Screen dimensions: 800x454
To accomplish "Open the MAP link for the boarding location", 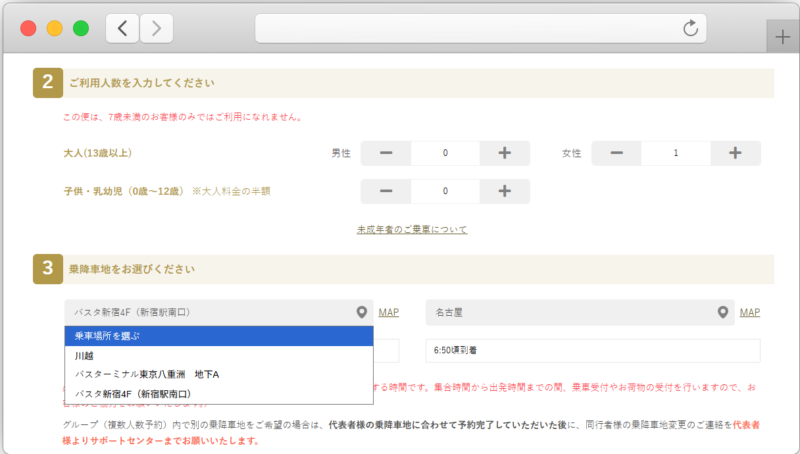I will [x=389, y=312].
